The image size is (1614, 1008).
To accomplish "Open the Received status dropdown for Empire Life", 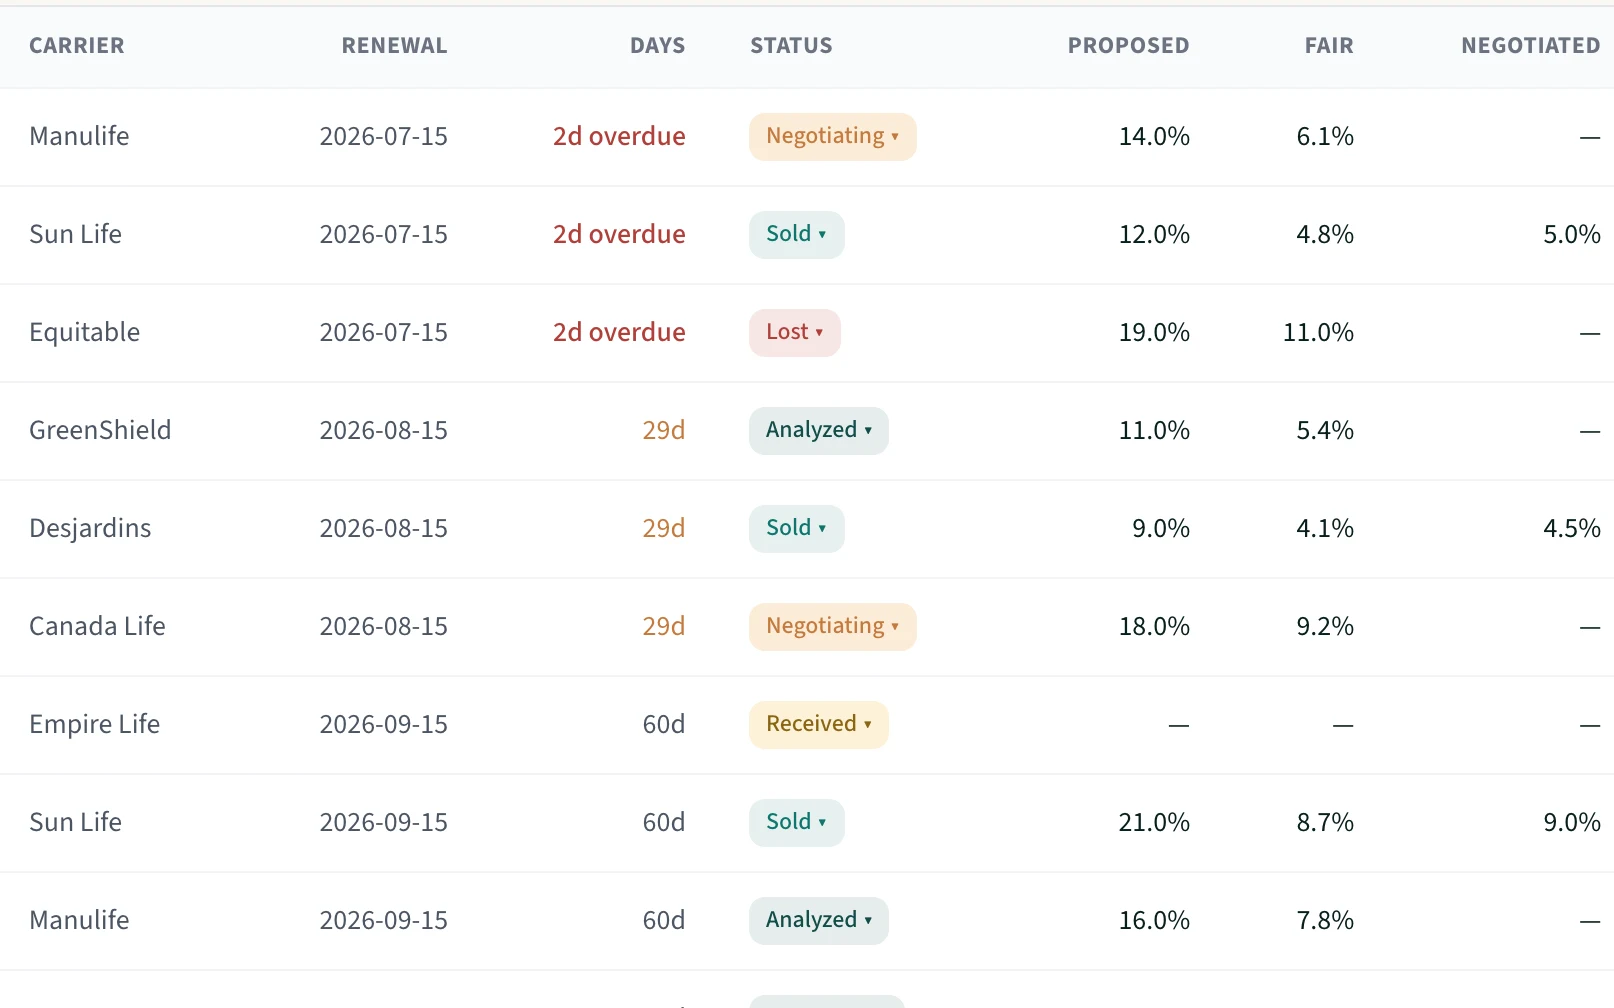I will pyautogui.click(x=818, y=725).
